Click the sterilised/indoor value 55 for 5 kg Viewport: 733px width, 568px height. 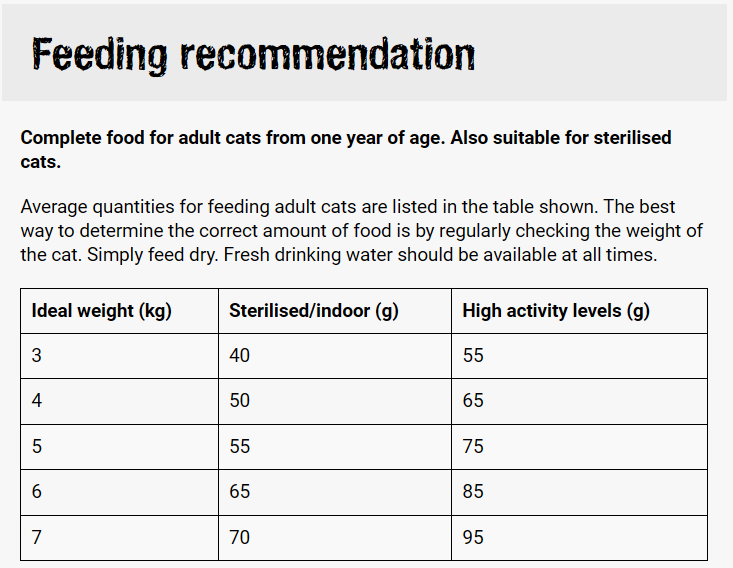240,447
